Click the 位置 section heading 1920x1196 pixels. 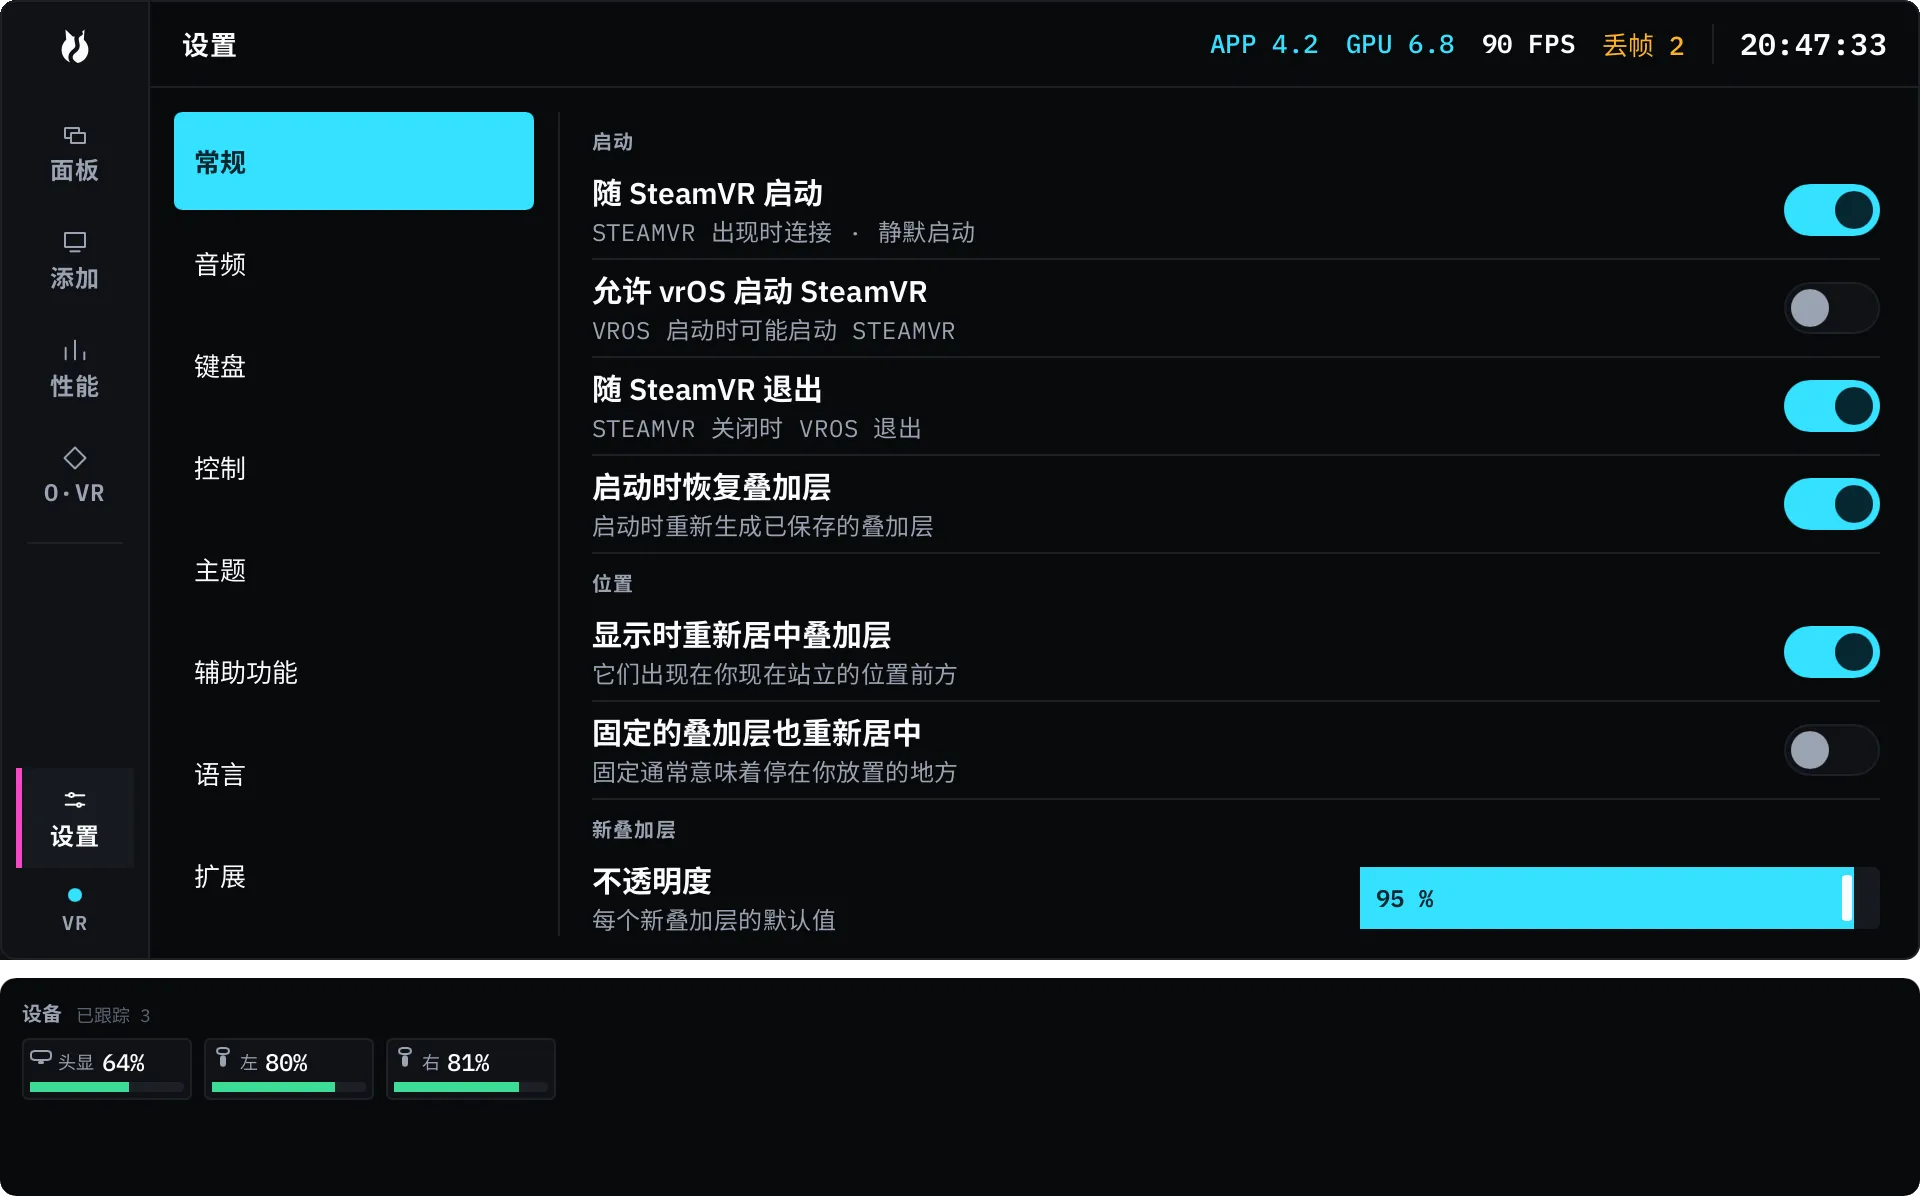coord(612,584)
